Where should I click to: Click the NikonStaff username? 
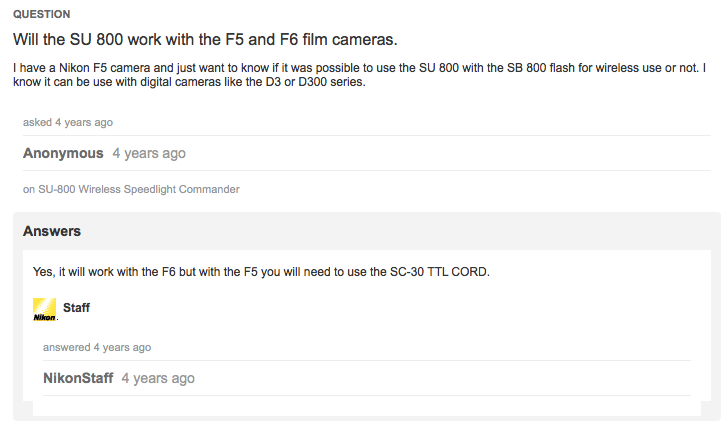(78, 378)
